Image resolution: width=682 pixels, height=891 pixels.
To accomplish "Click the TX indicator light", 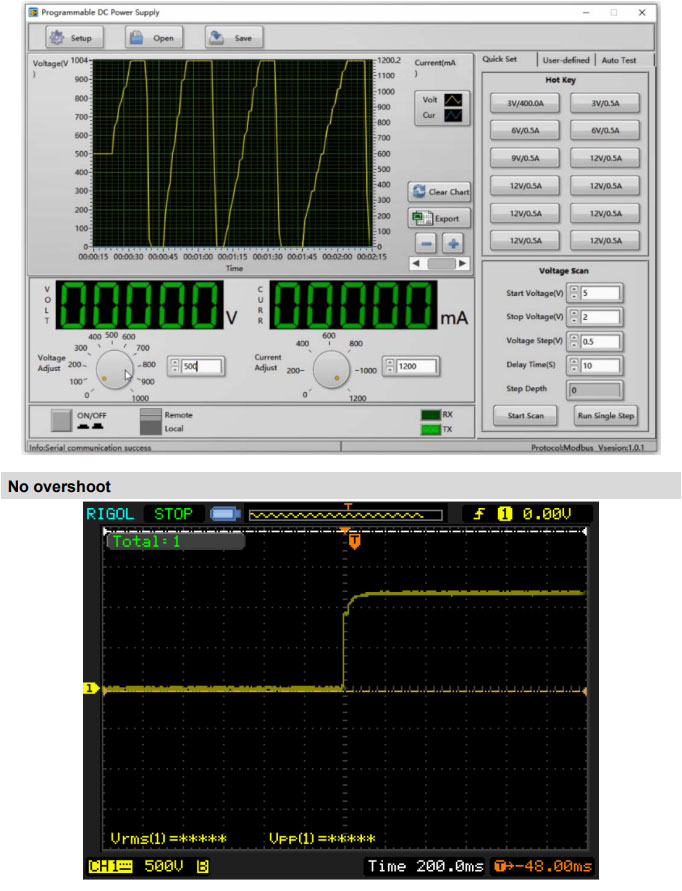I will [x=431, y=430].
